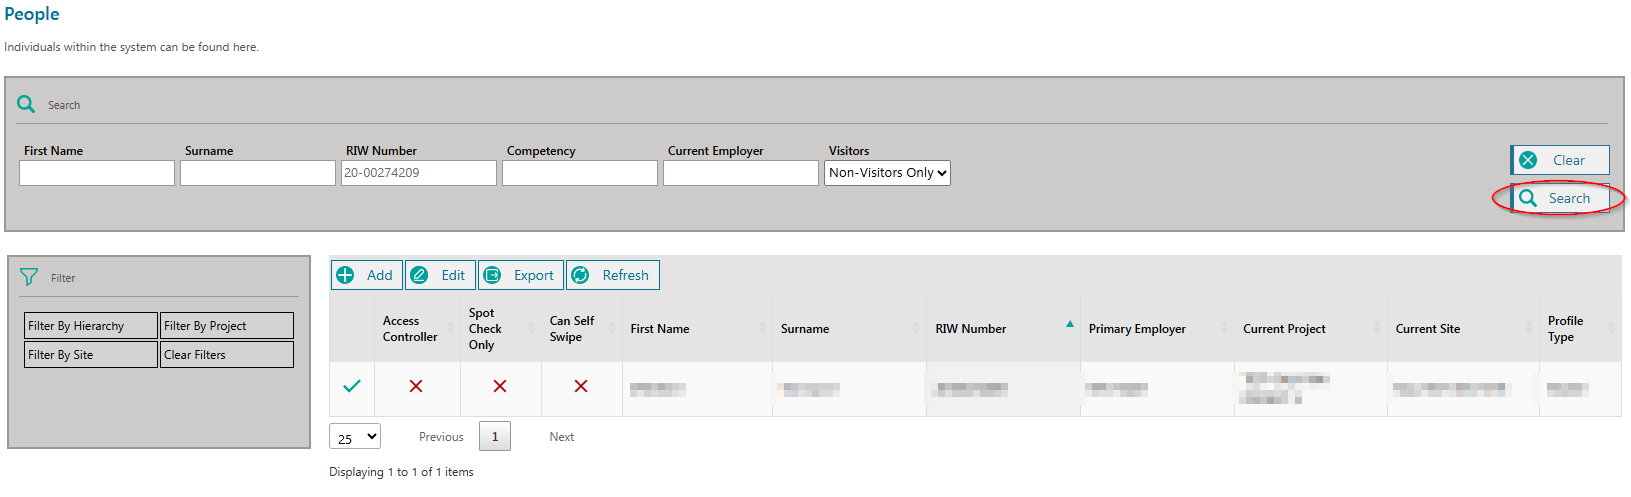The image size is (1631, 497).
Task: Click the Search button
Action: [x=1560, y=198]
